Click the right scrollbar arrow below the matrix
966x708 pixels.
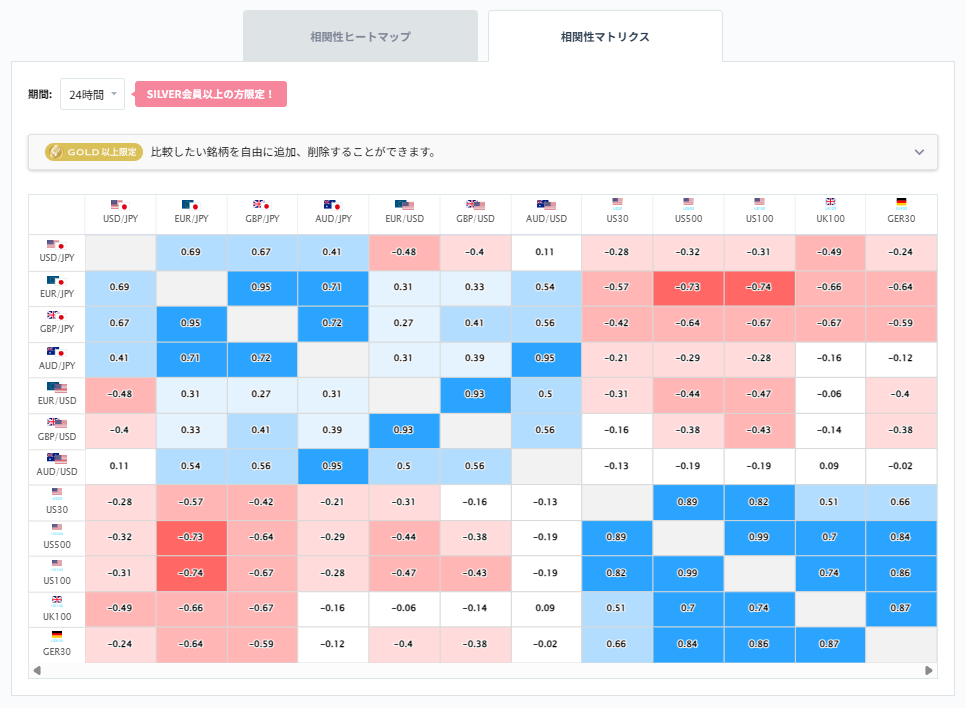[x=929, y=669]
